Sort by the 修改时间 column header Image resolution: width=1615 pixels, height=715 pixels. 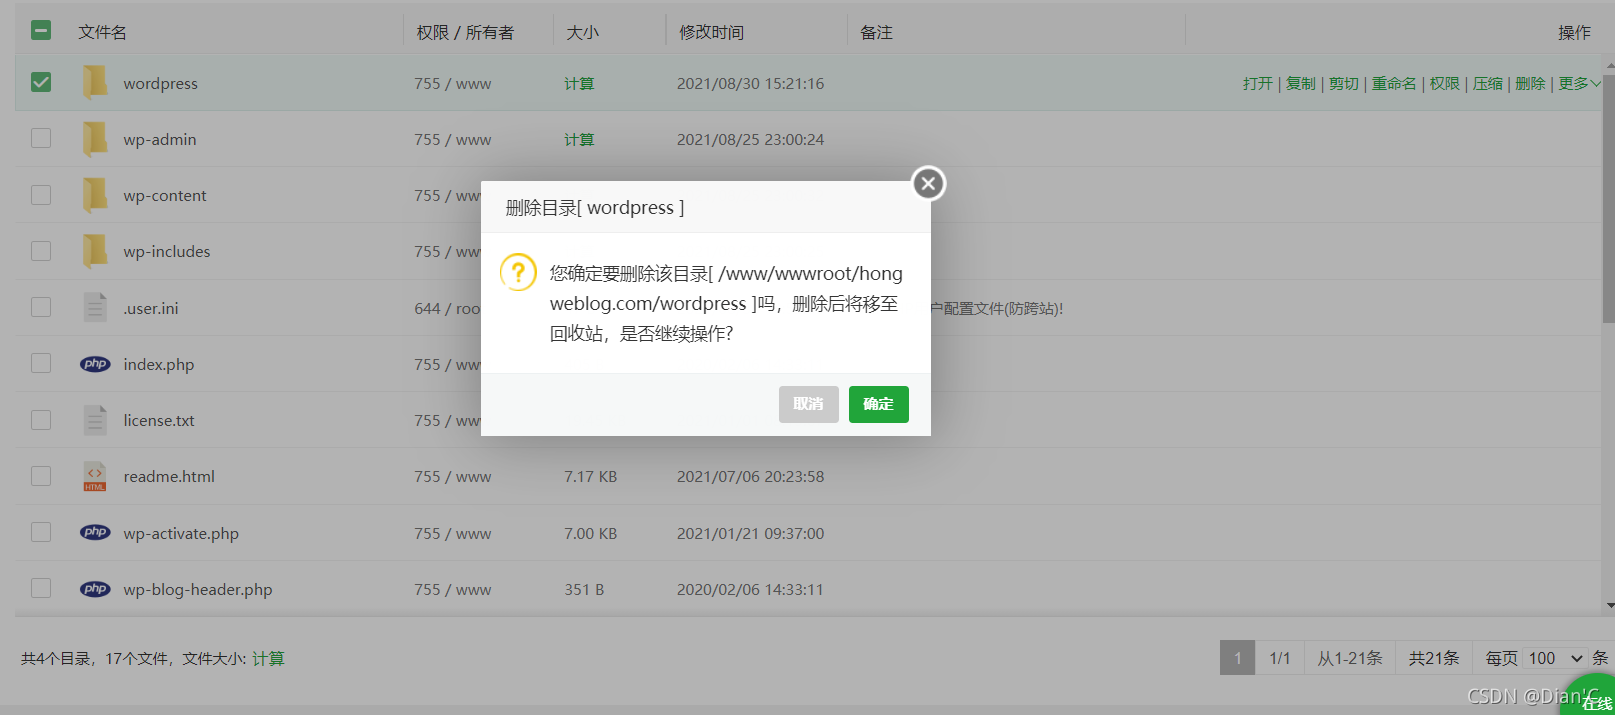click(712, 32)
